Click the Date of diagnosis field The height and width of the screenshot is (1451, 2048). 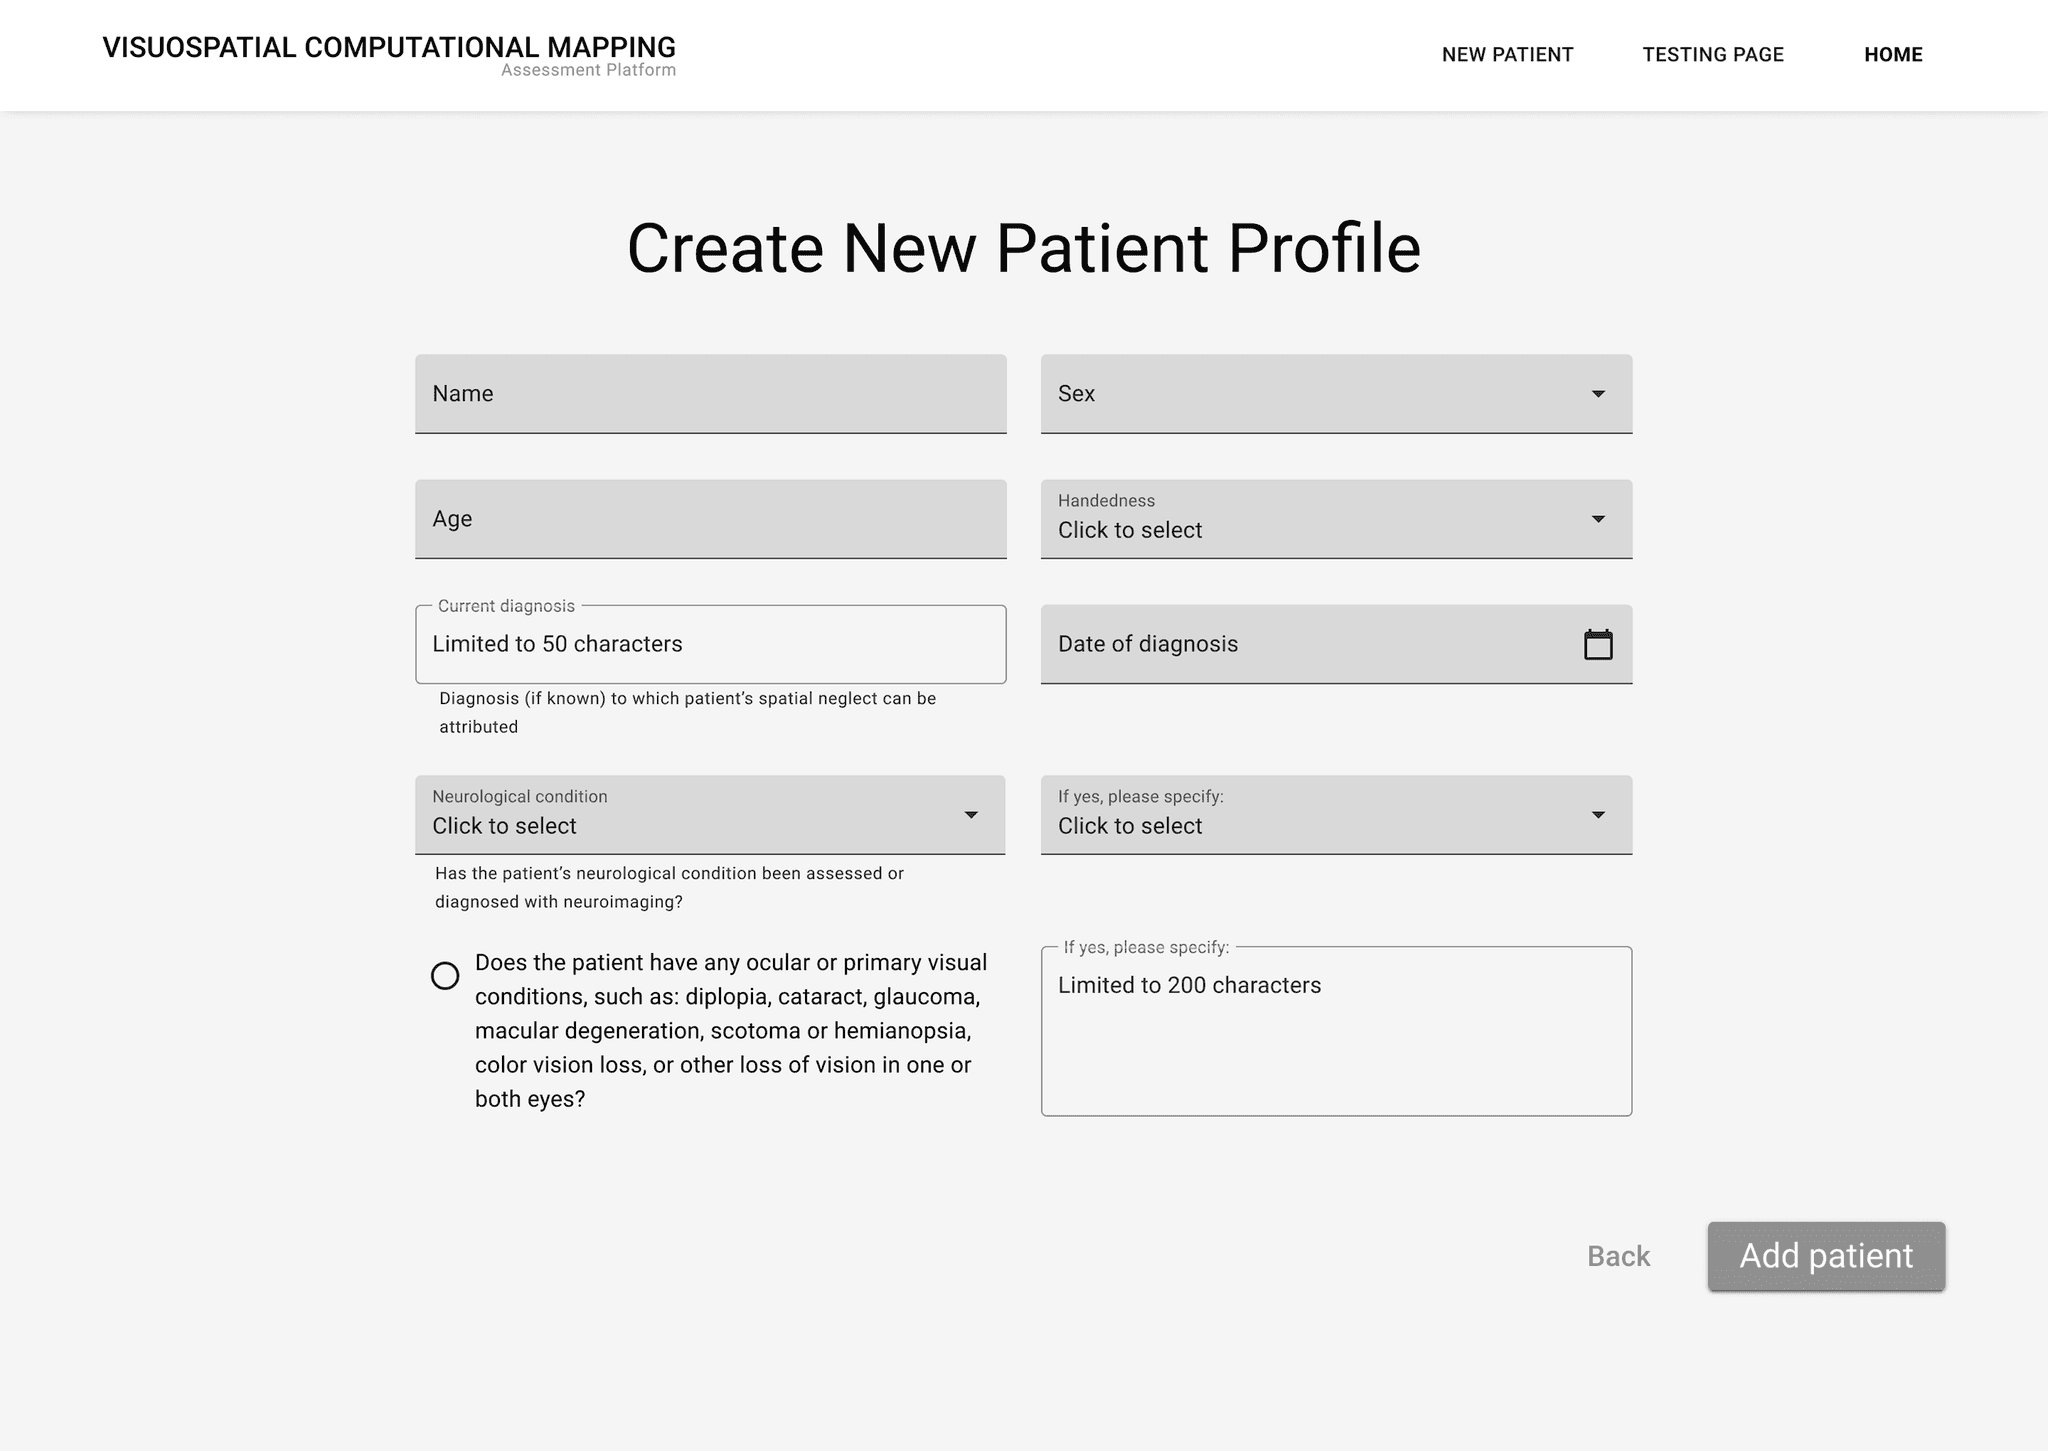[1336, 644]
